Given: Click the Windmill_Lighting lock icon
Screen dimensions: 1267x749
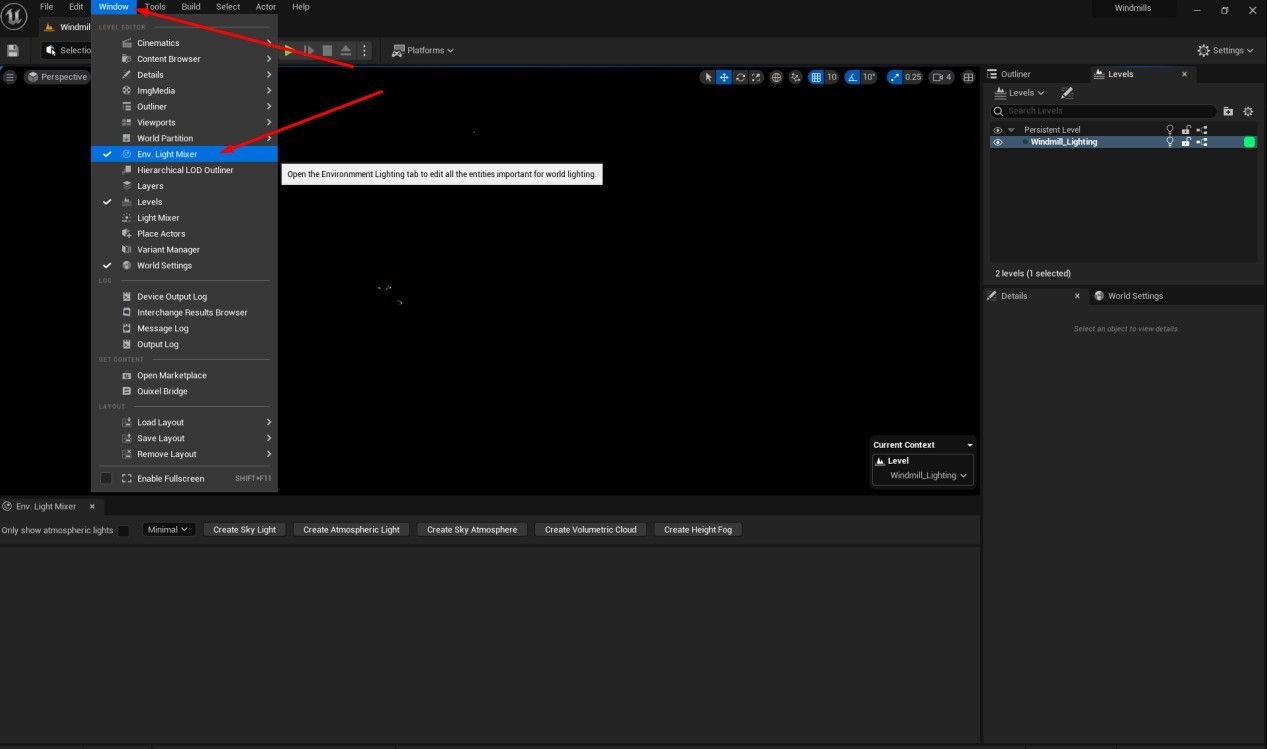Looking at the screenshot, I should tap(1186, 142).
